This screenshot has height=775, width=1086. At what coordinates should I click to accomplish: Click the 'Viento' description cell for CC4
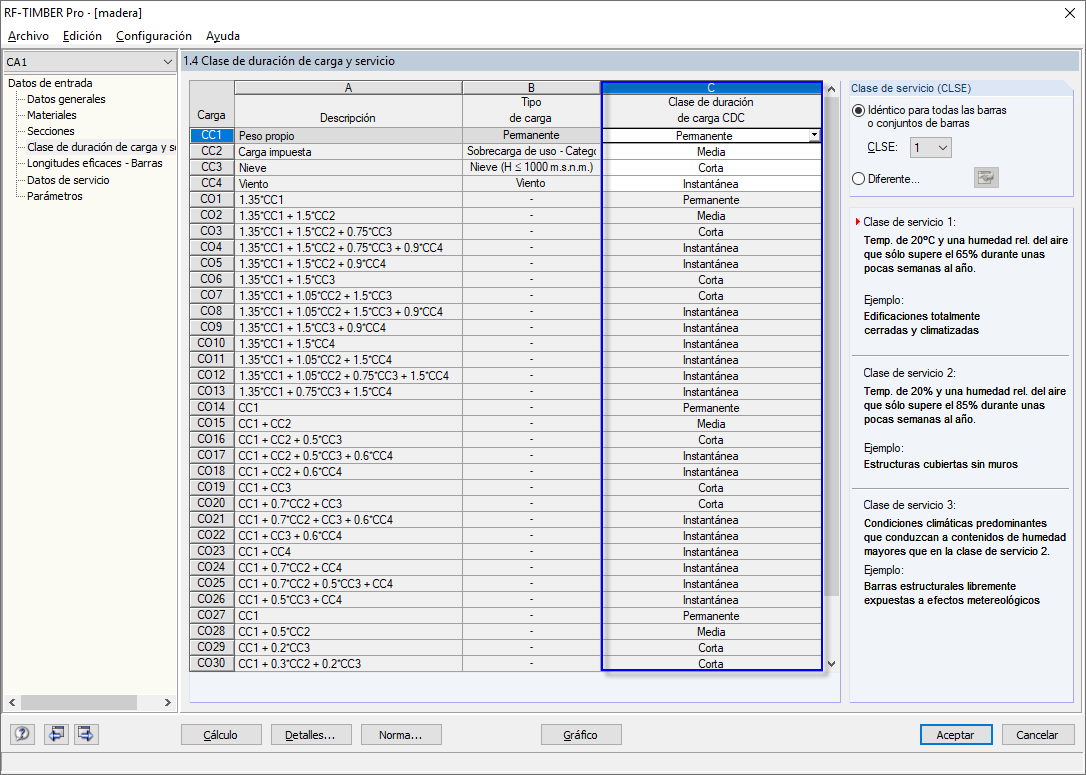click(x=348, y=184)
